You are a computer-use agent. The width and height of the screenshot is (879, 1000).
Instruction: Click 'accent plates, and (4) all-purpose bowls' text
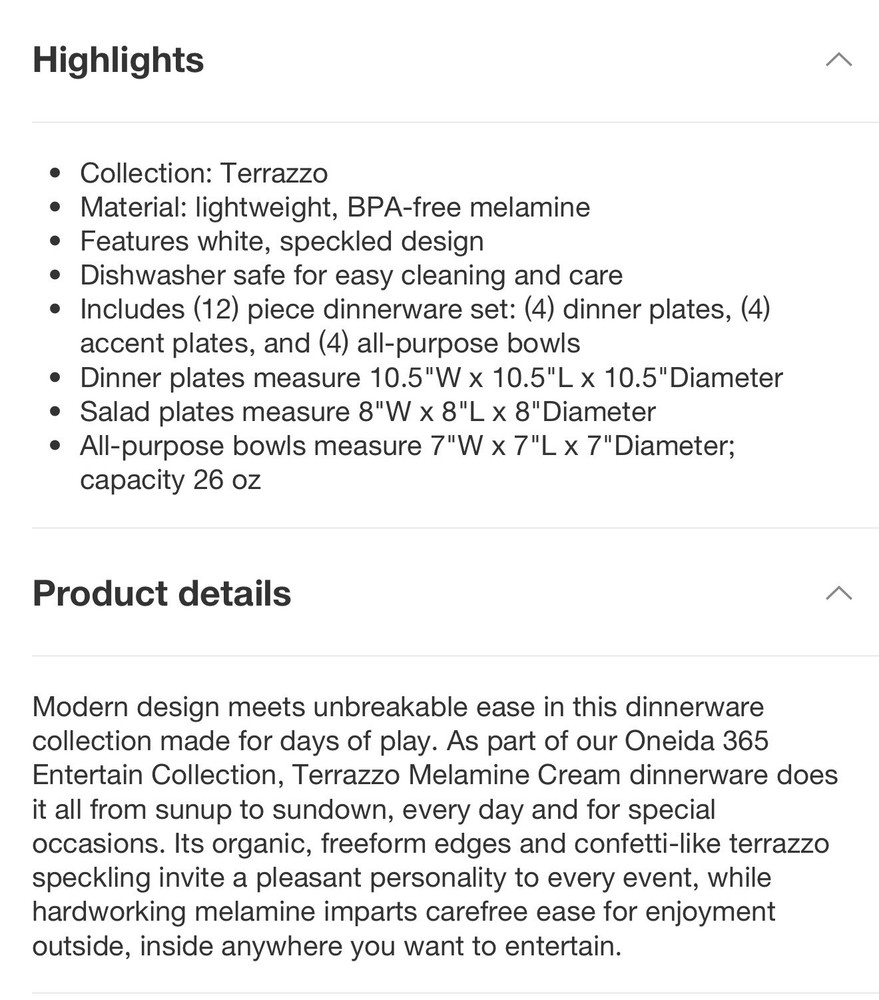(x=330, y=343)
